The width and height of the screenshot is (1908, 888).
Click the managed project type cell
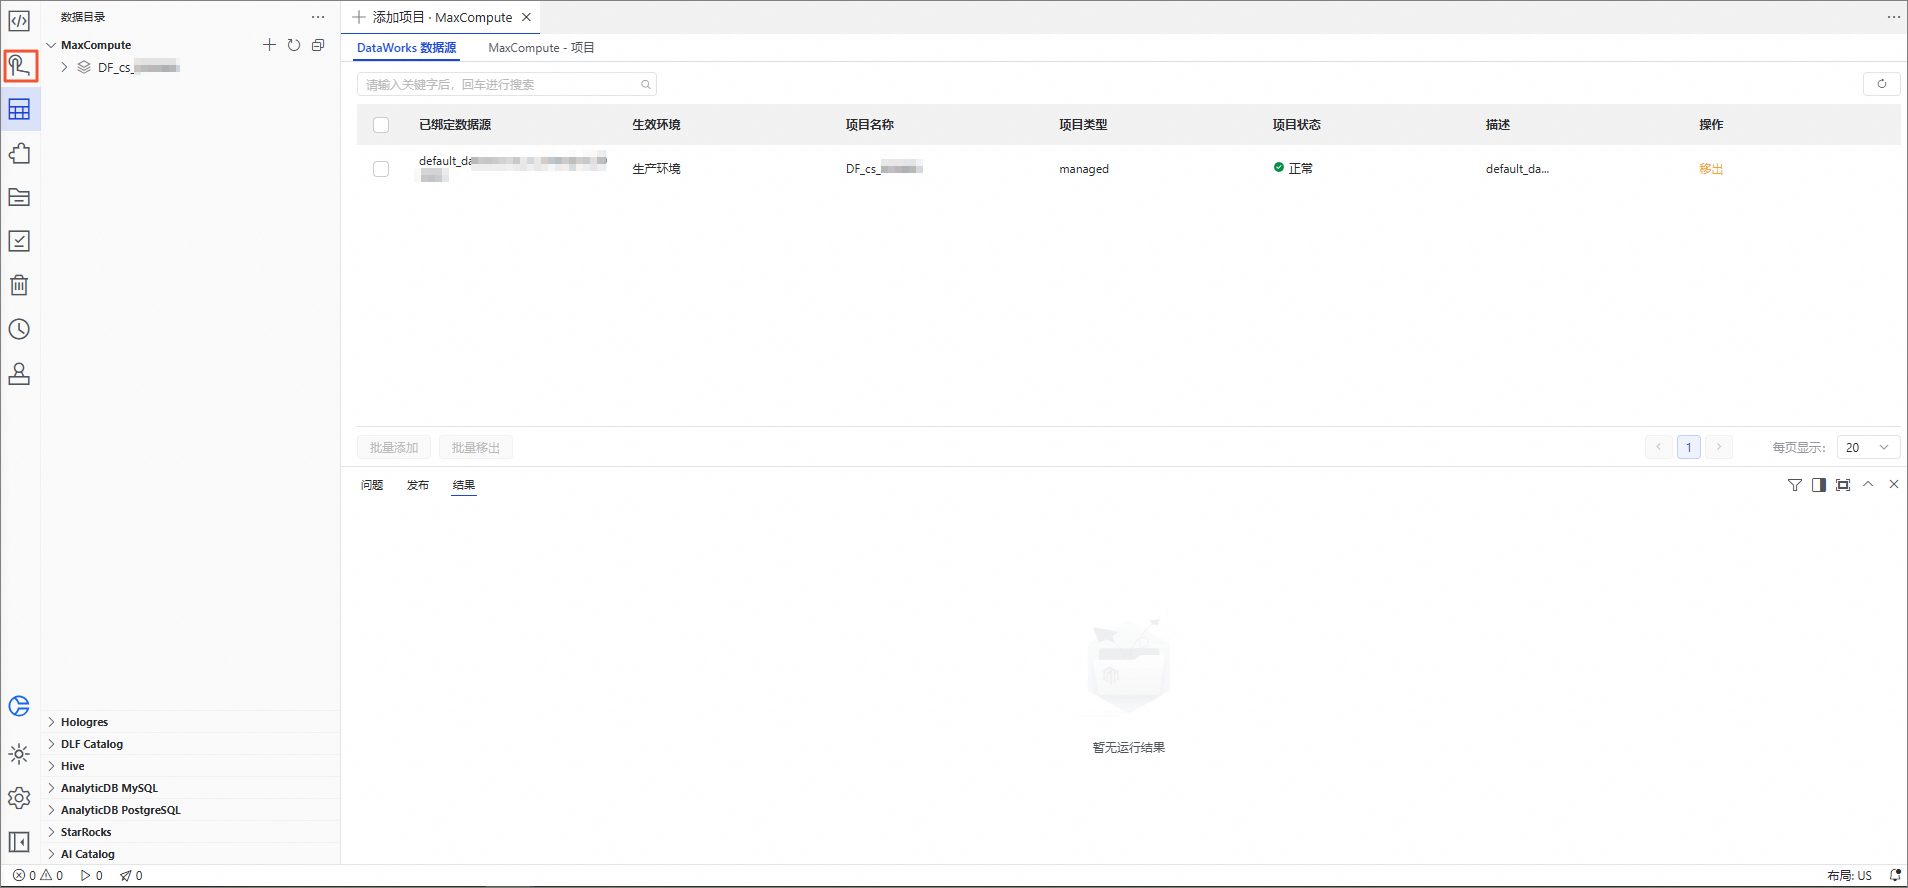click(1084, 169)
